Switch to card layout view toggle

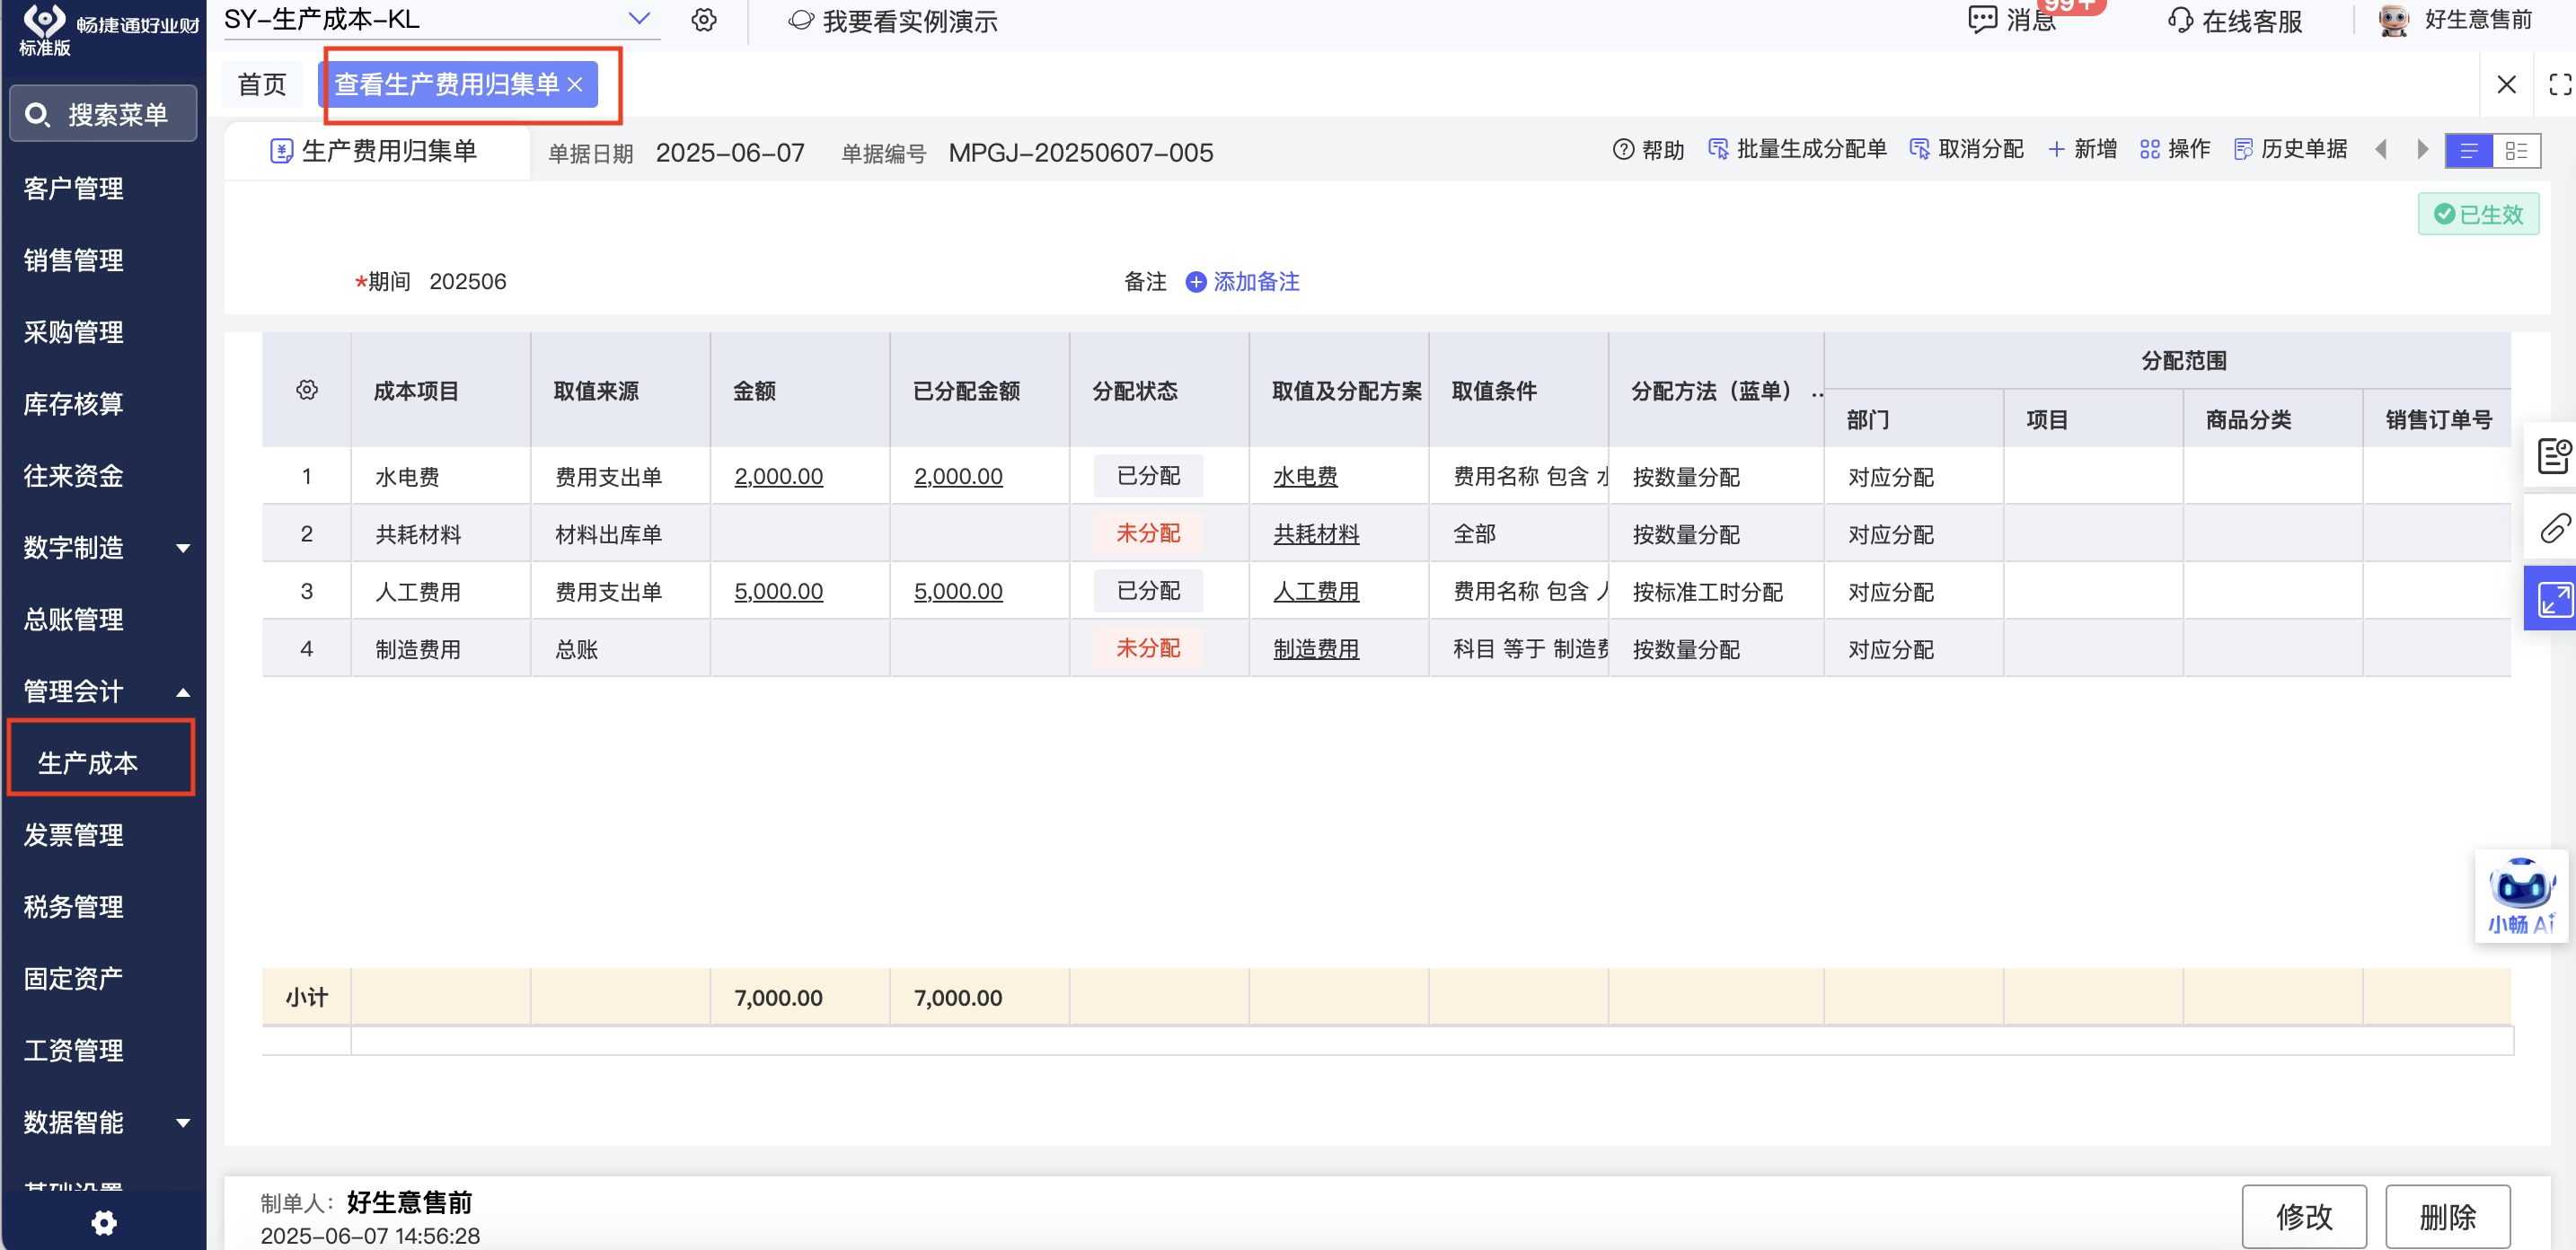2516,151
